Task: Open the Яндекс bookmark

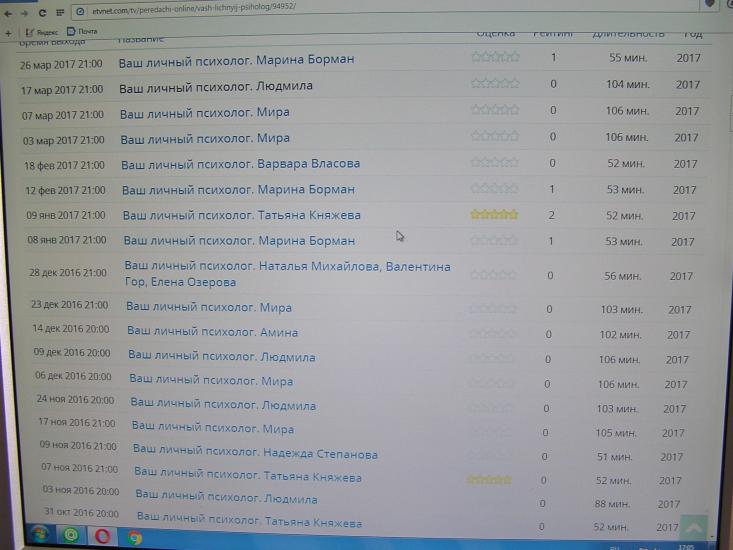Action: 38,31
